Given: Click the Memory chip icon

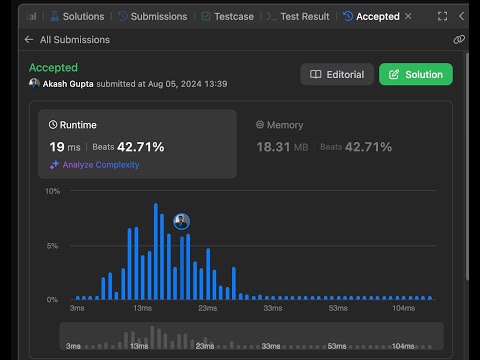Looking at the screenshot, I should pos(260,125).
